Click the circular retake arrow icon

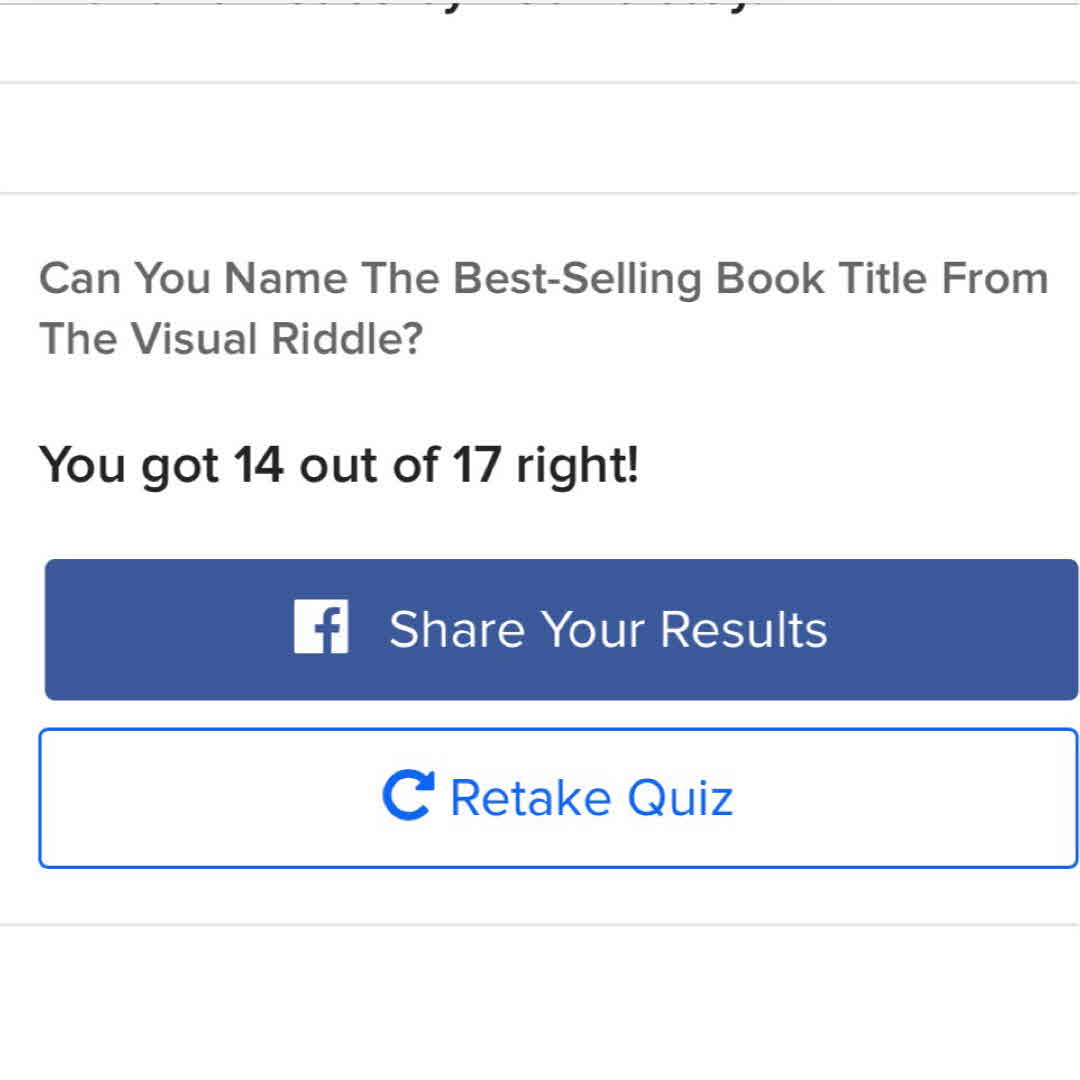(x=408, y=797)
